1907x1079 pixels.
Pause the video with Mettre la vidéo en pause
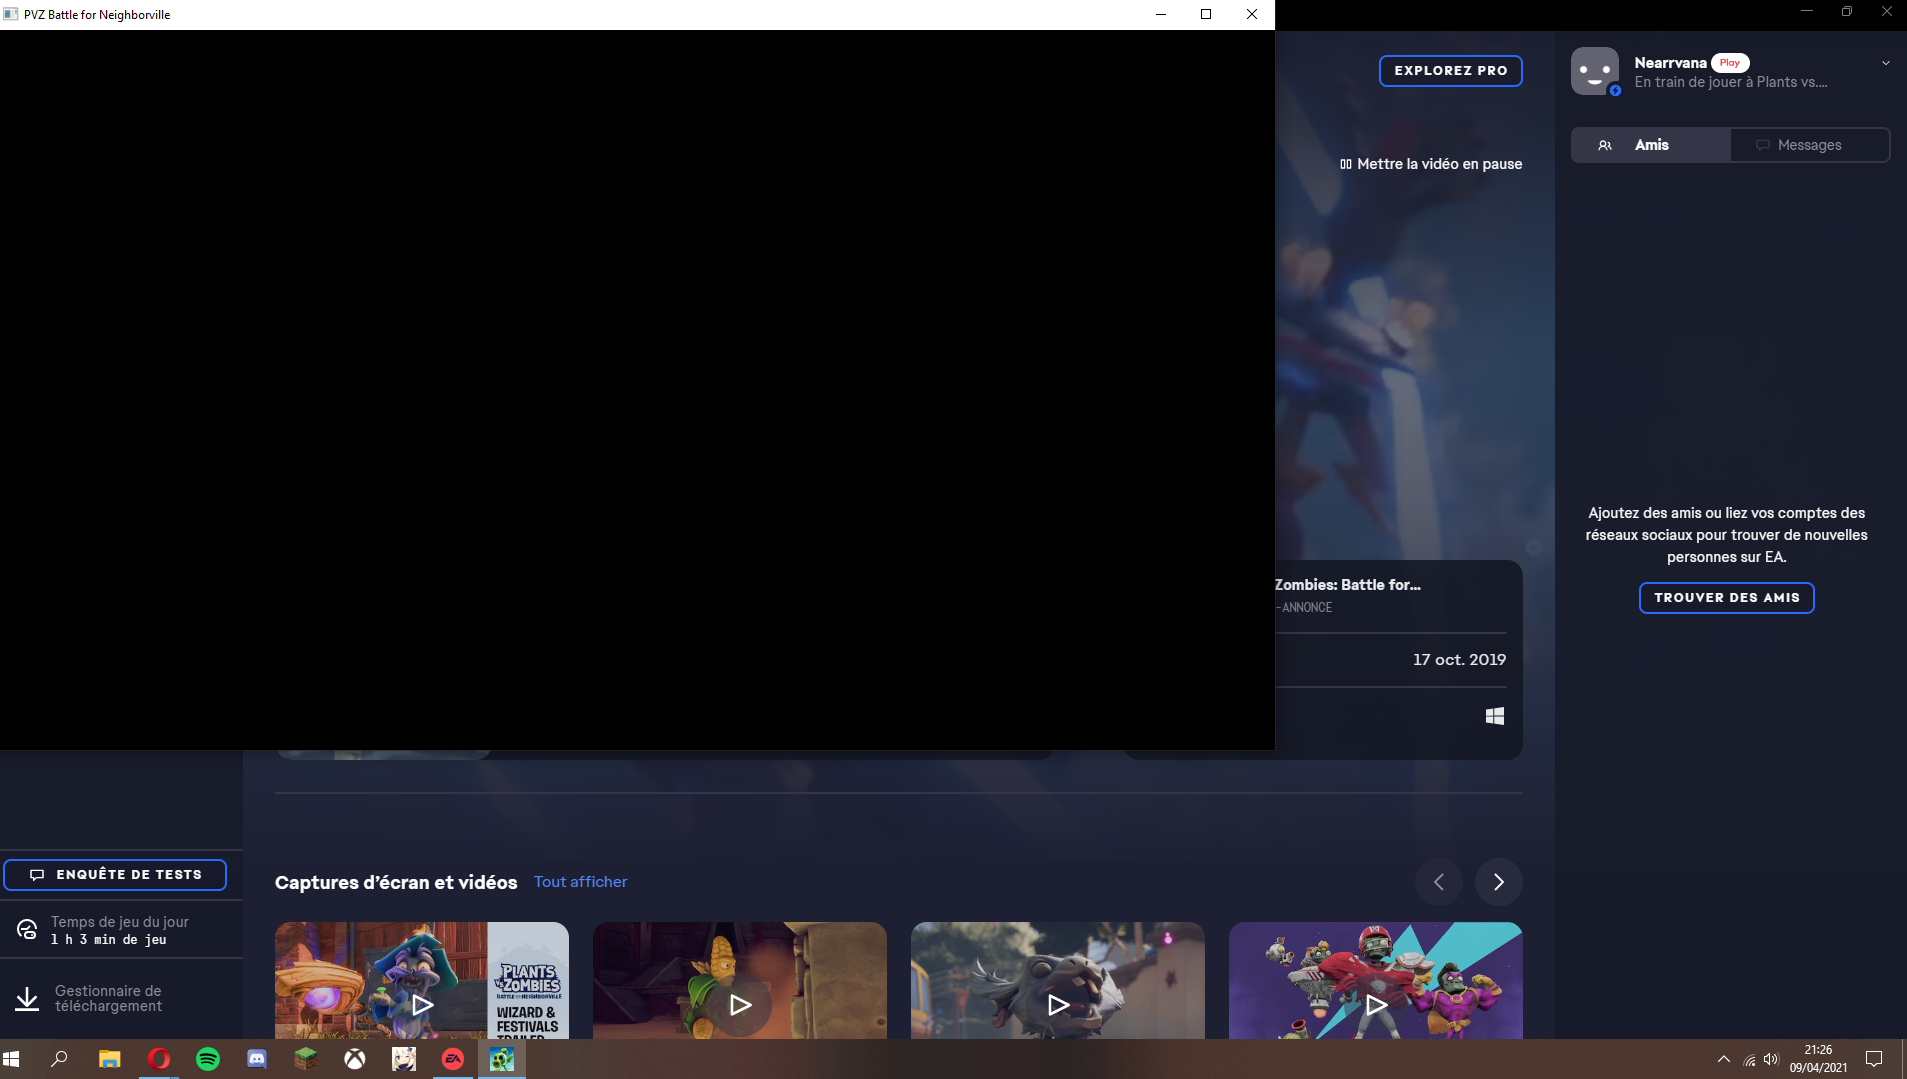pos(1431,164)
